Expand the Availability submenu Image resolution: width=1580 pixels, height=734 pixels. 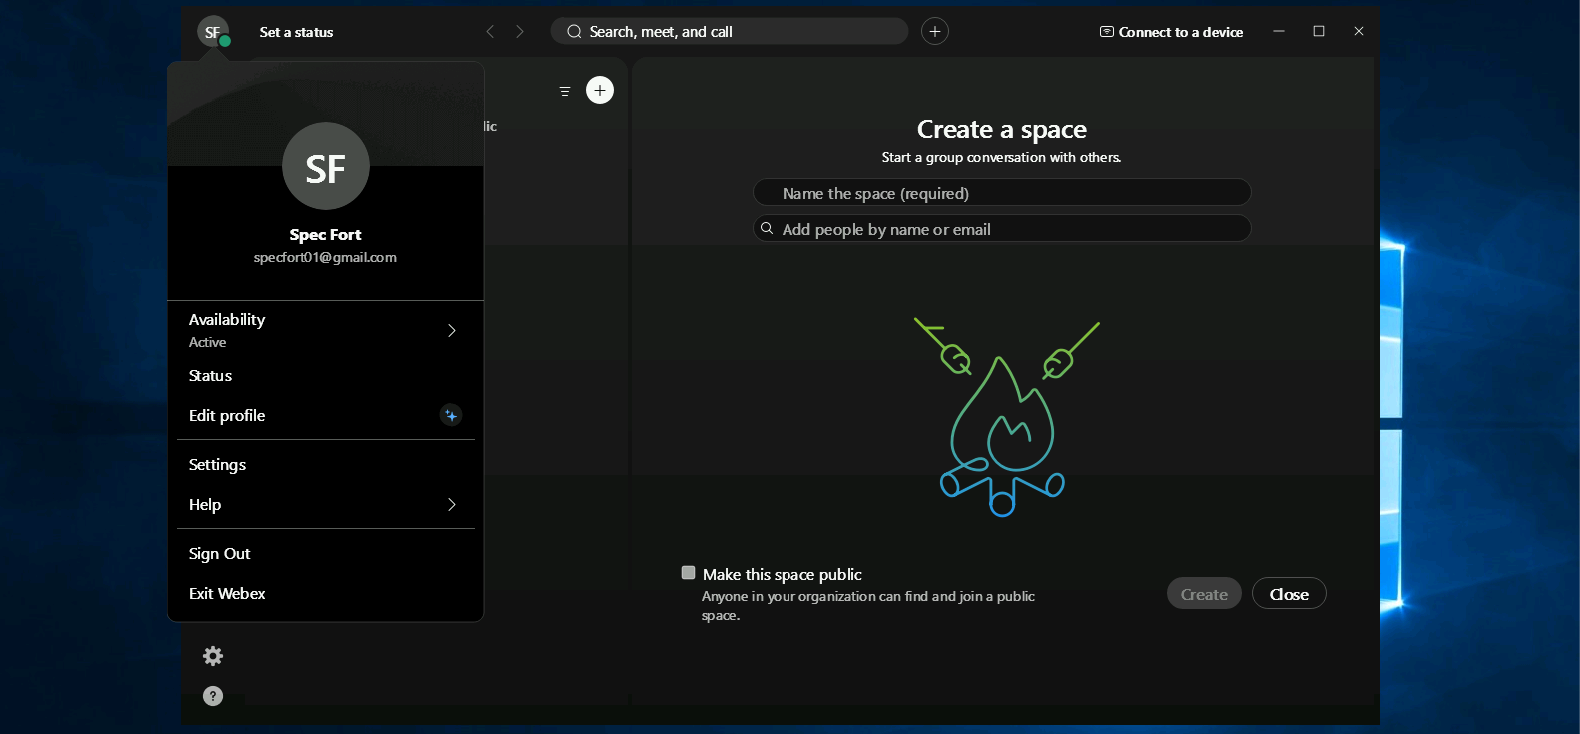pos(451,330)
